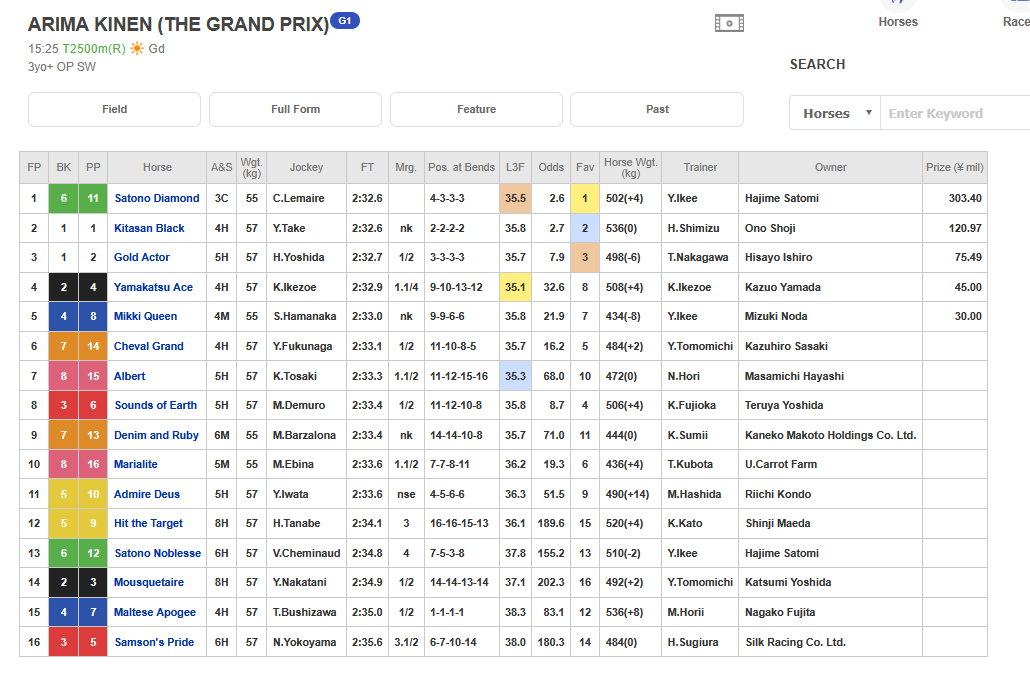Viewport: 1030px width, 674px height.
Task: Click the Jockey column header
Action: 306,168
